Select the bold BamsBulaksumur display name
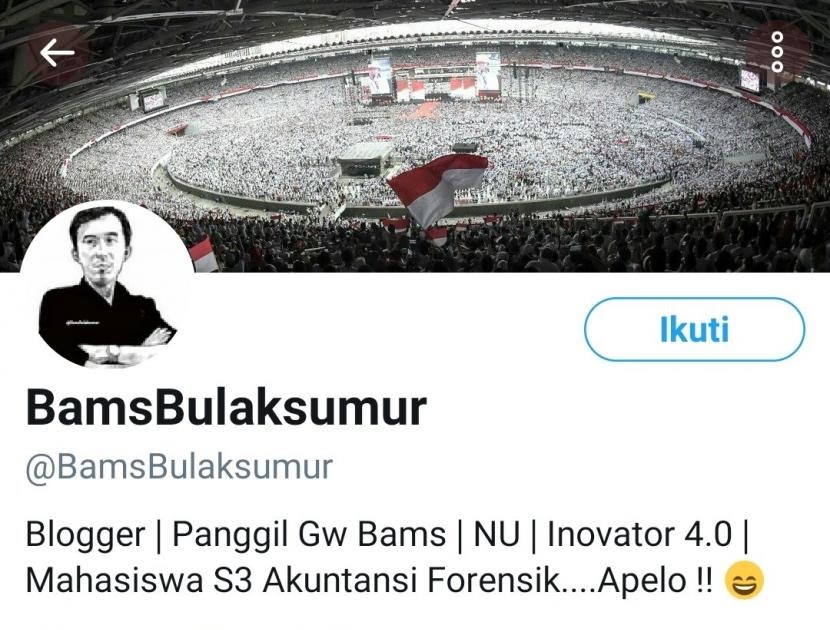The height and width of the screenshot is (630, 830). click(x=226, y=408)
